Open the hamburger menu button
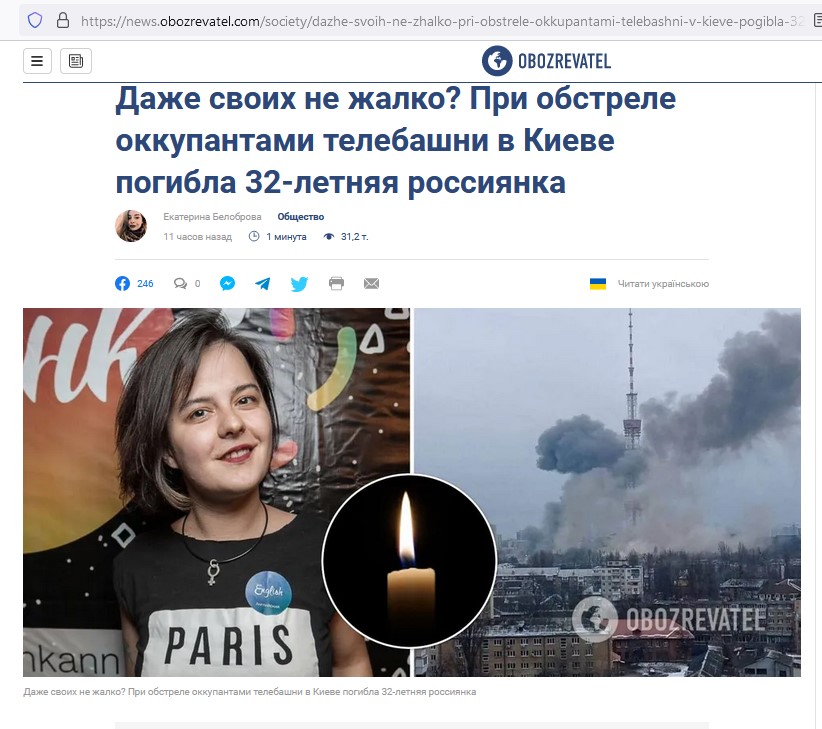The width and height of the screenshot is (822, 729). (37, 61)
